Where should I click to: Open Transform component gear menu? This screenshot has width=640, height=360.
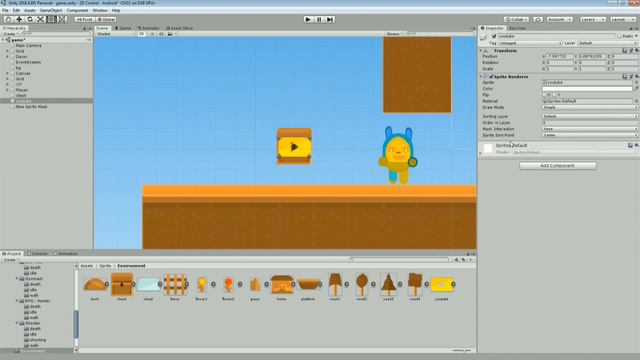click(x=636, y=51)
